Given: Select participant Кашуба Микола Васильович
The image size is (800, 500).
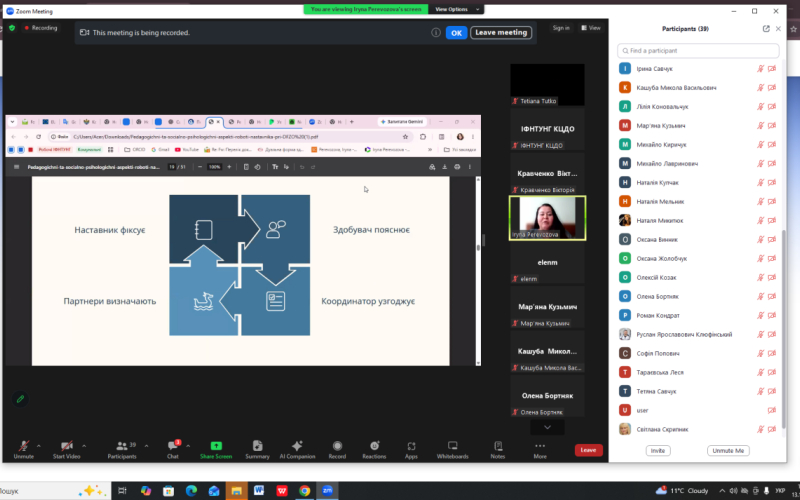Looking at the screenshot, I should click(x=698, y=87).
